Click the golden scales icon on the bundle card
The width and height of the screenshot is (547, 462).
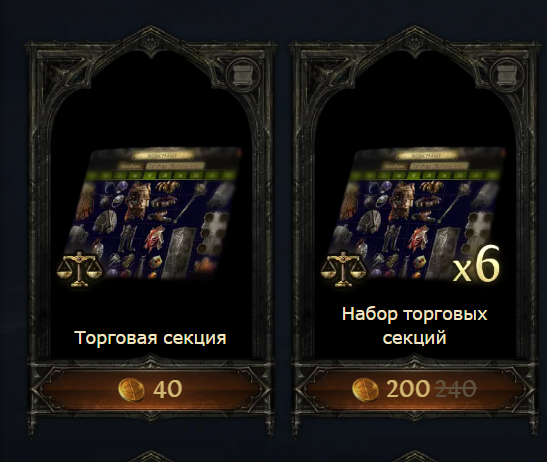coord(344,269)
